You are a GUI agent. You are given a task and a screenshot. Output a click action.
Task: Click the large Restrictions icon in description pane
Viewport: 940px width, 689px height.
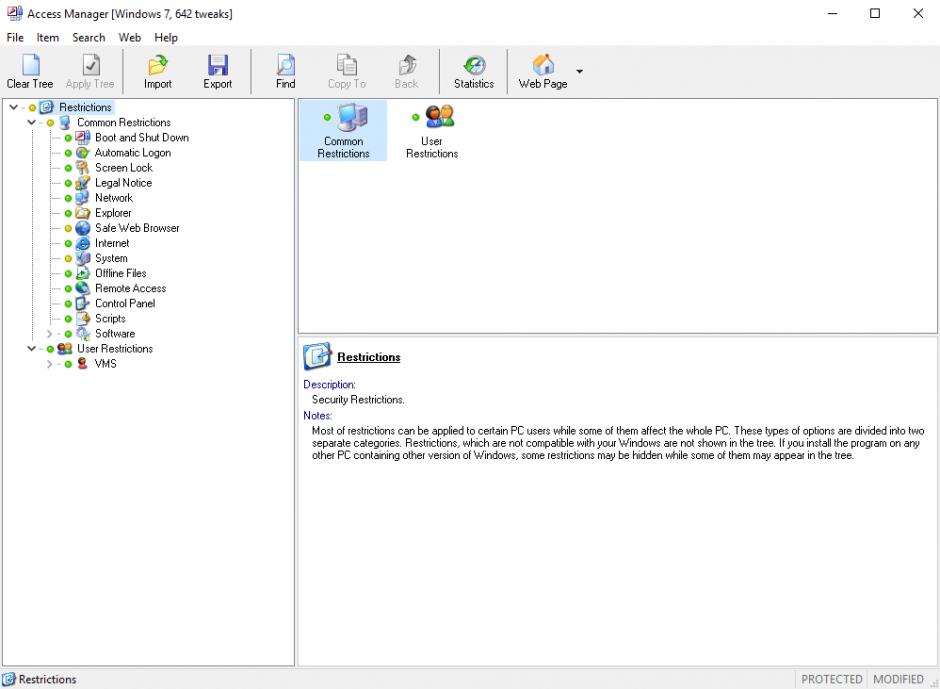pyautogui.click(x=317, y=356)
